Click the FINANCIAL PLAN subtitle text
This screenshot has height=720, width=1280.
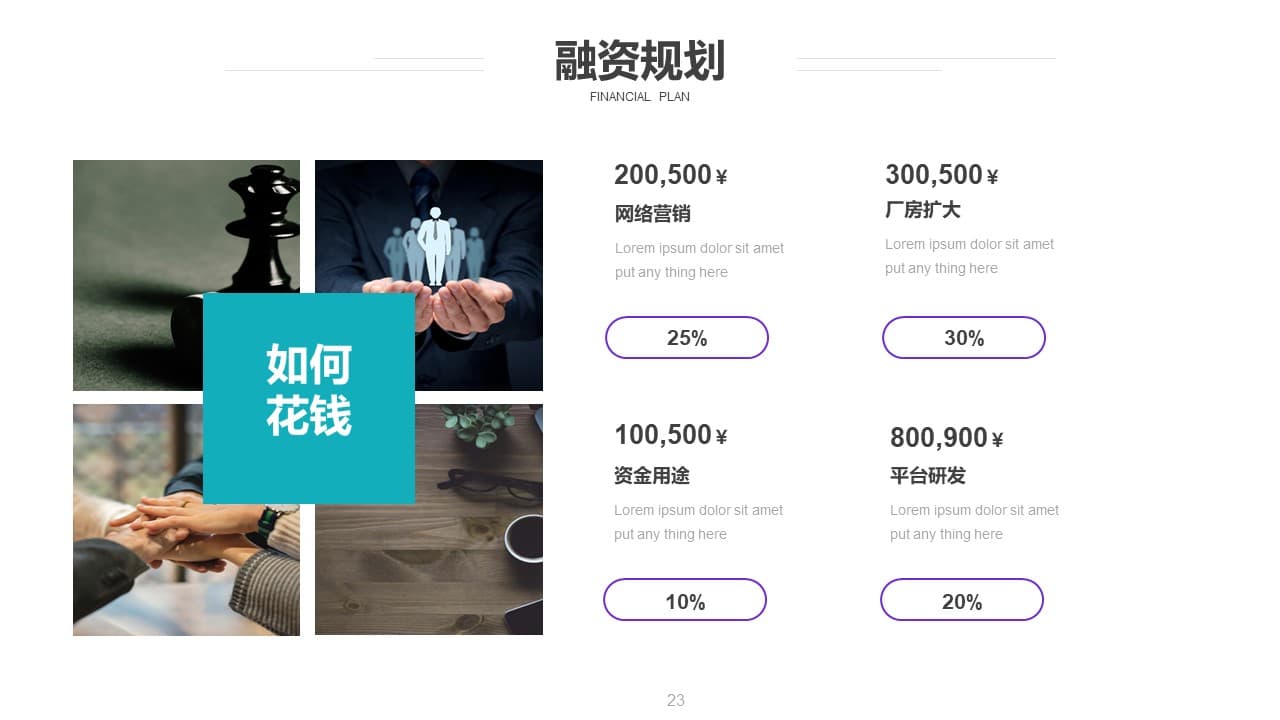(640, 97)
